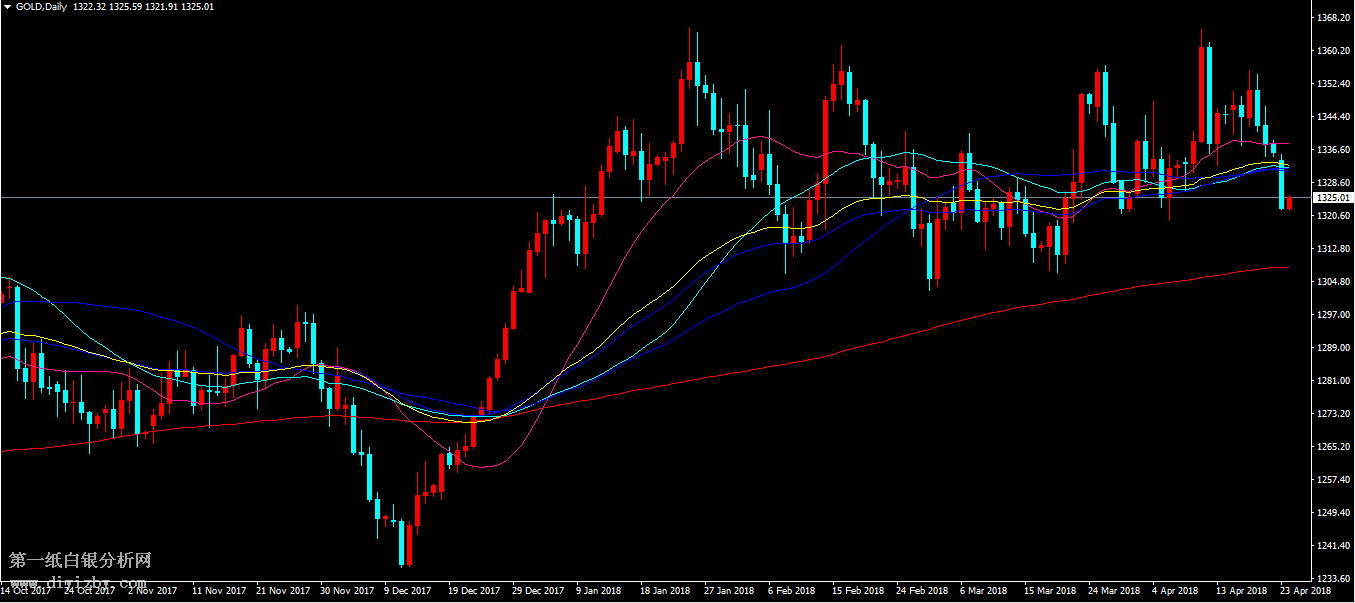Click the 9 Dec 2017 date label
The image size is (1355, 603).
[410, 591]
